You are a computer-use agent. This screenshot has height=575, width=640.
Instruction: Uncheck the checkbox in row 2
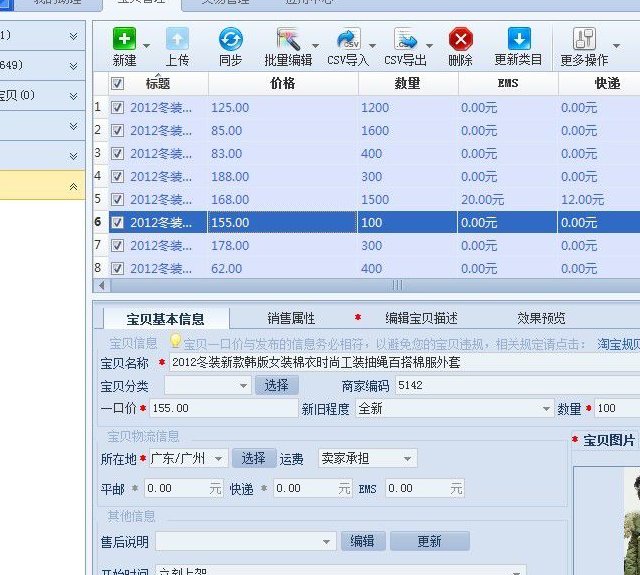[x=117, y=130]
